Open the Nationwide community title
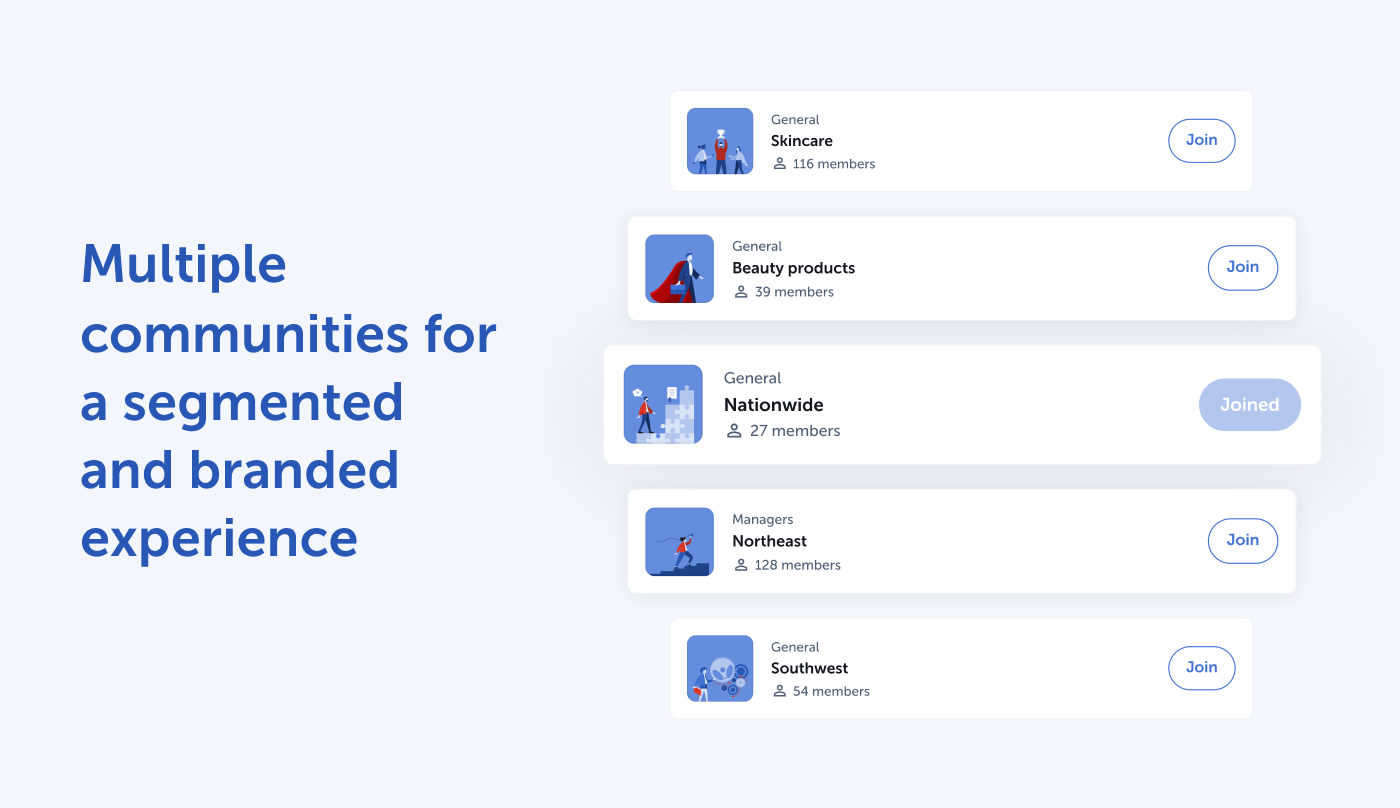1400x808 pixels. [x=774, y=405]
